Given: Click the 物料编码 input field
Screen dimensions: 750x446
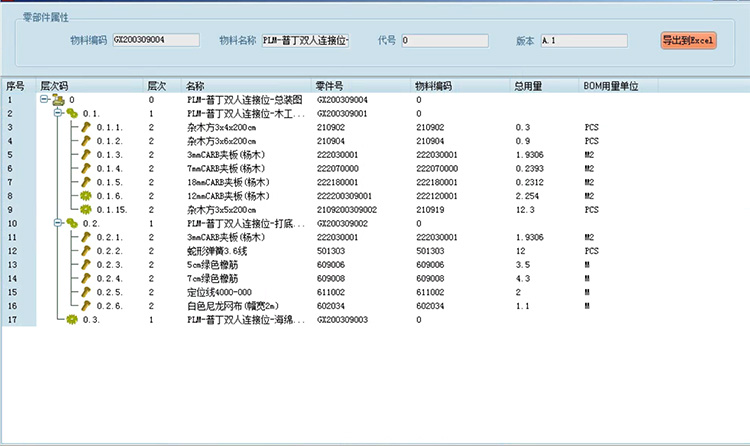Looking at the screenshot, I should click(x=155, y=41).
